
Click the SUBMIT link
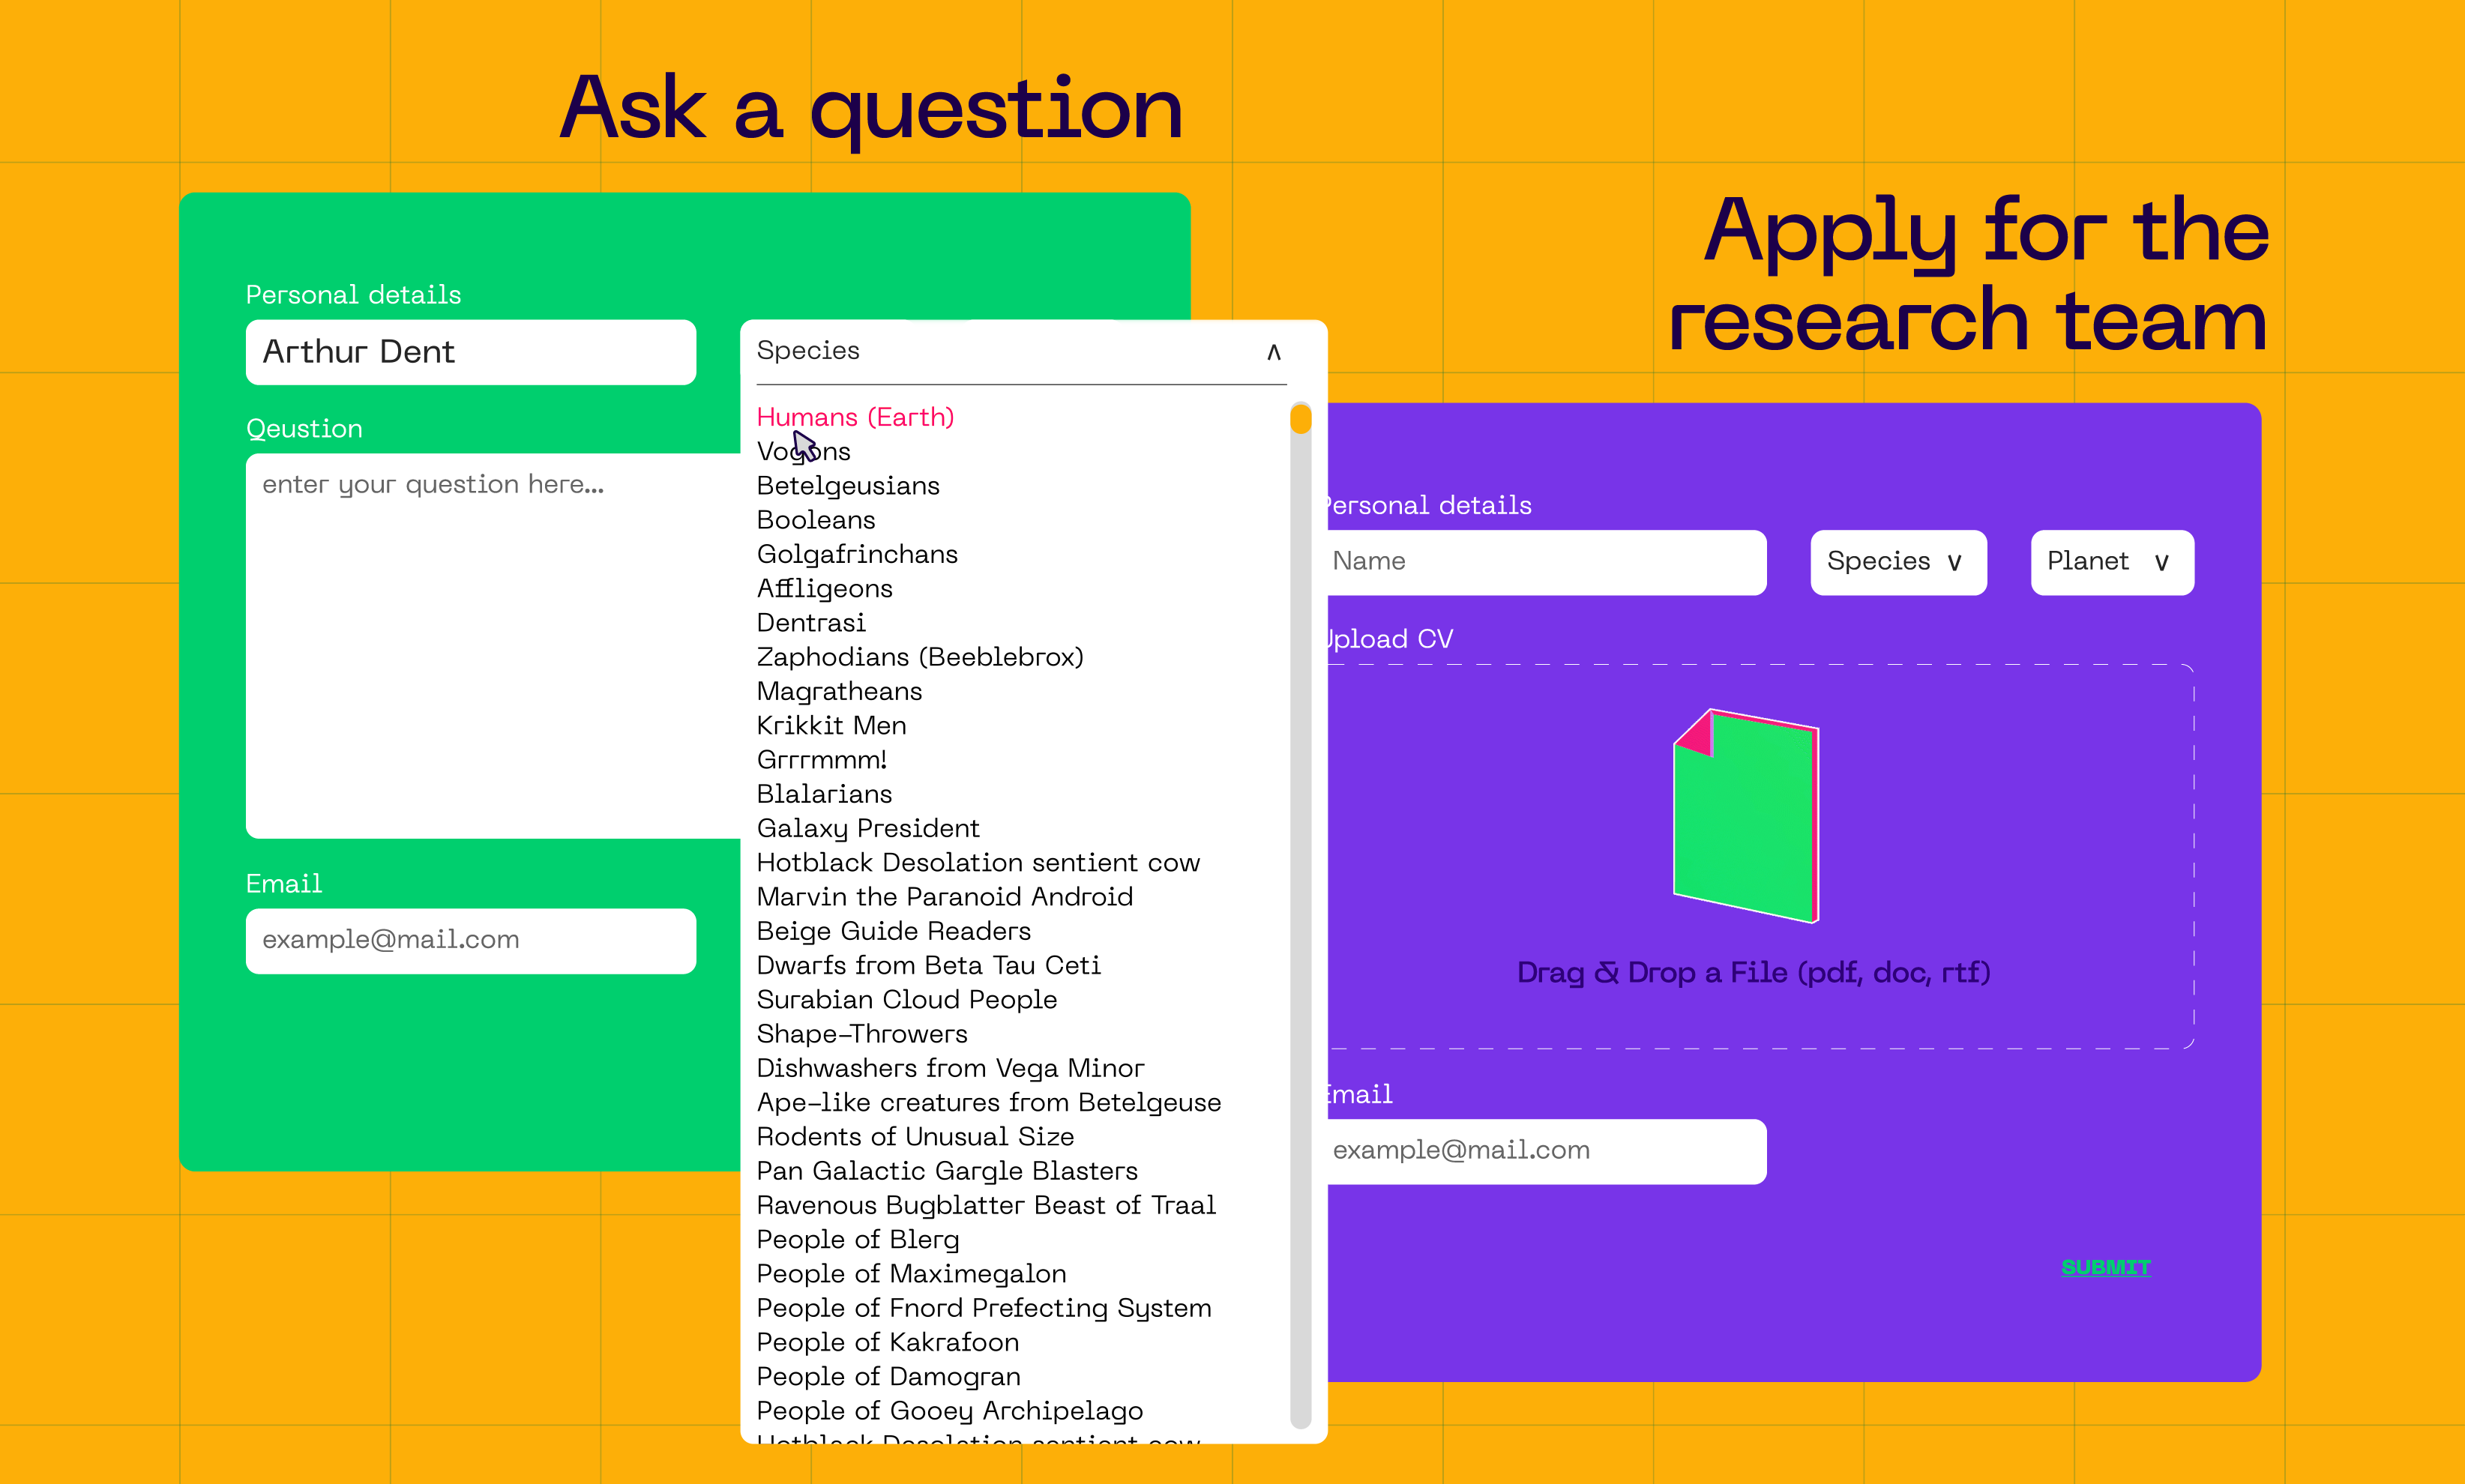coord(2105,1267)
